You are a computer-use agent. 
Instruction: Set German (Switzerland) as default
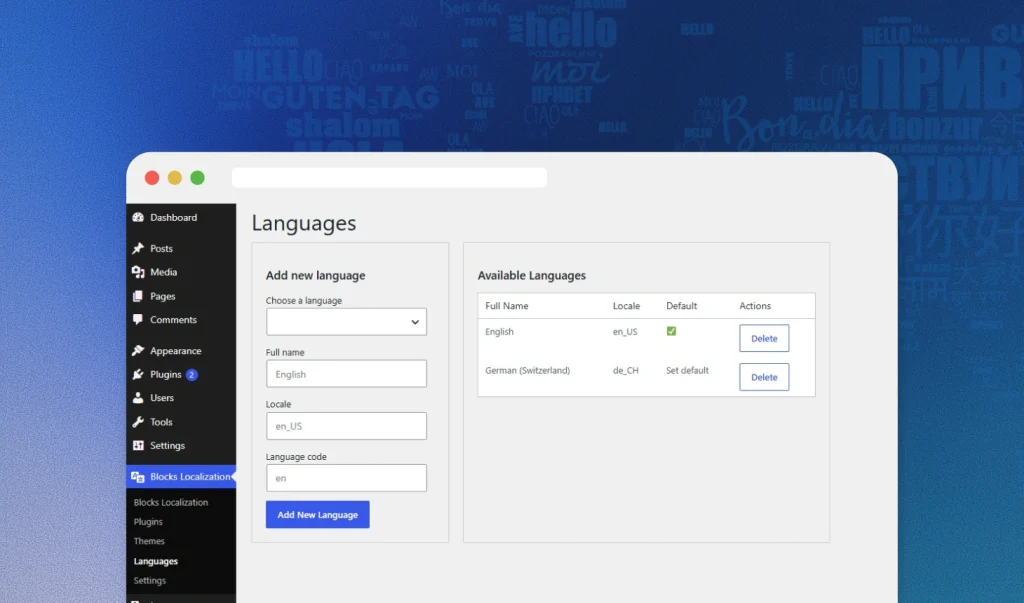(687, 370)
